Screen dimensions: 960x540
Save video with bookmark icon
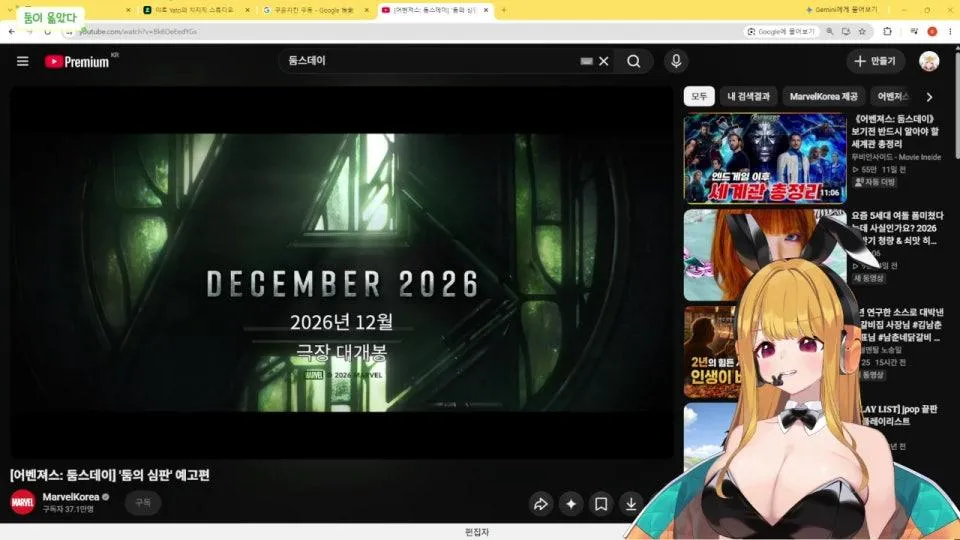pyautogui.click(x=601, y=504)
